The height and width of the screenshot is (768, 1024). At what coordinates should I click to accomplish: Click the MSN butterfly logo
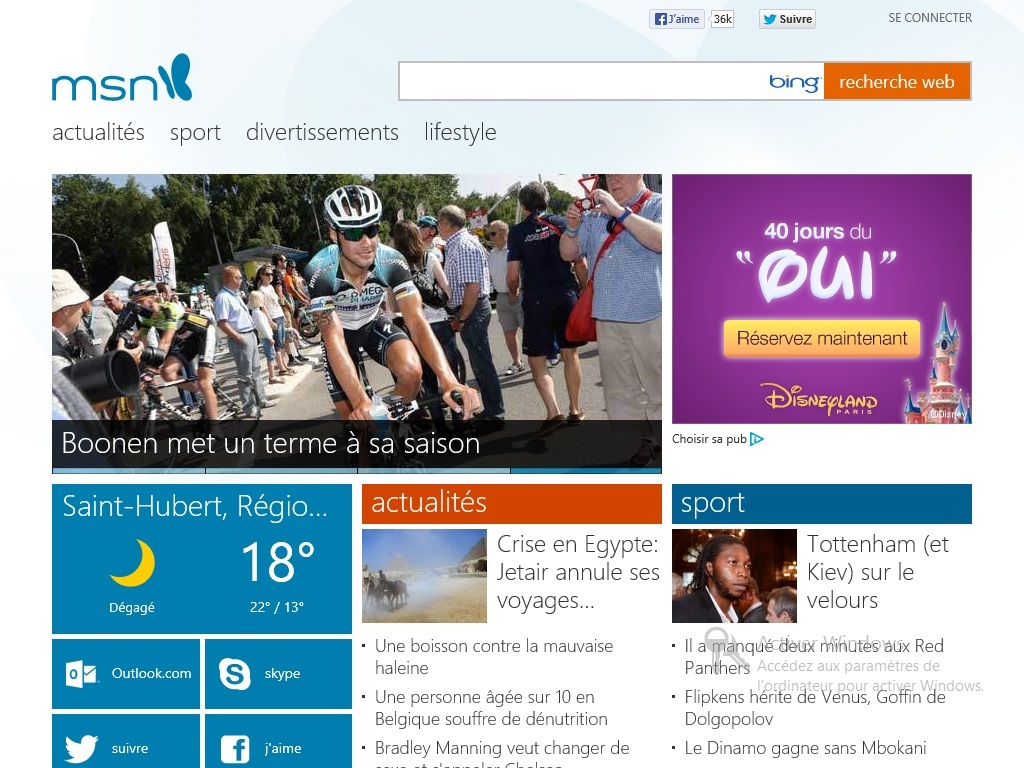coord(122,78)
